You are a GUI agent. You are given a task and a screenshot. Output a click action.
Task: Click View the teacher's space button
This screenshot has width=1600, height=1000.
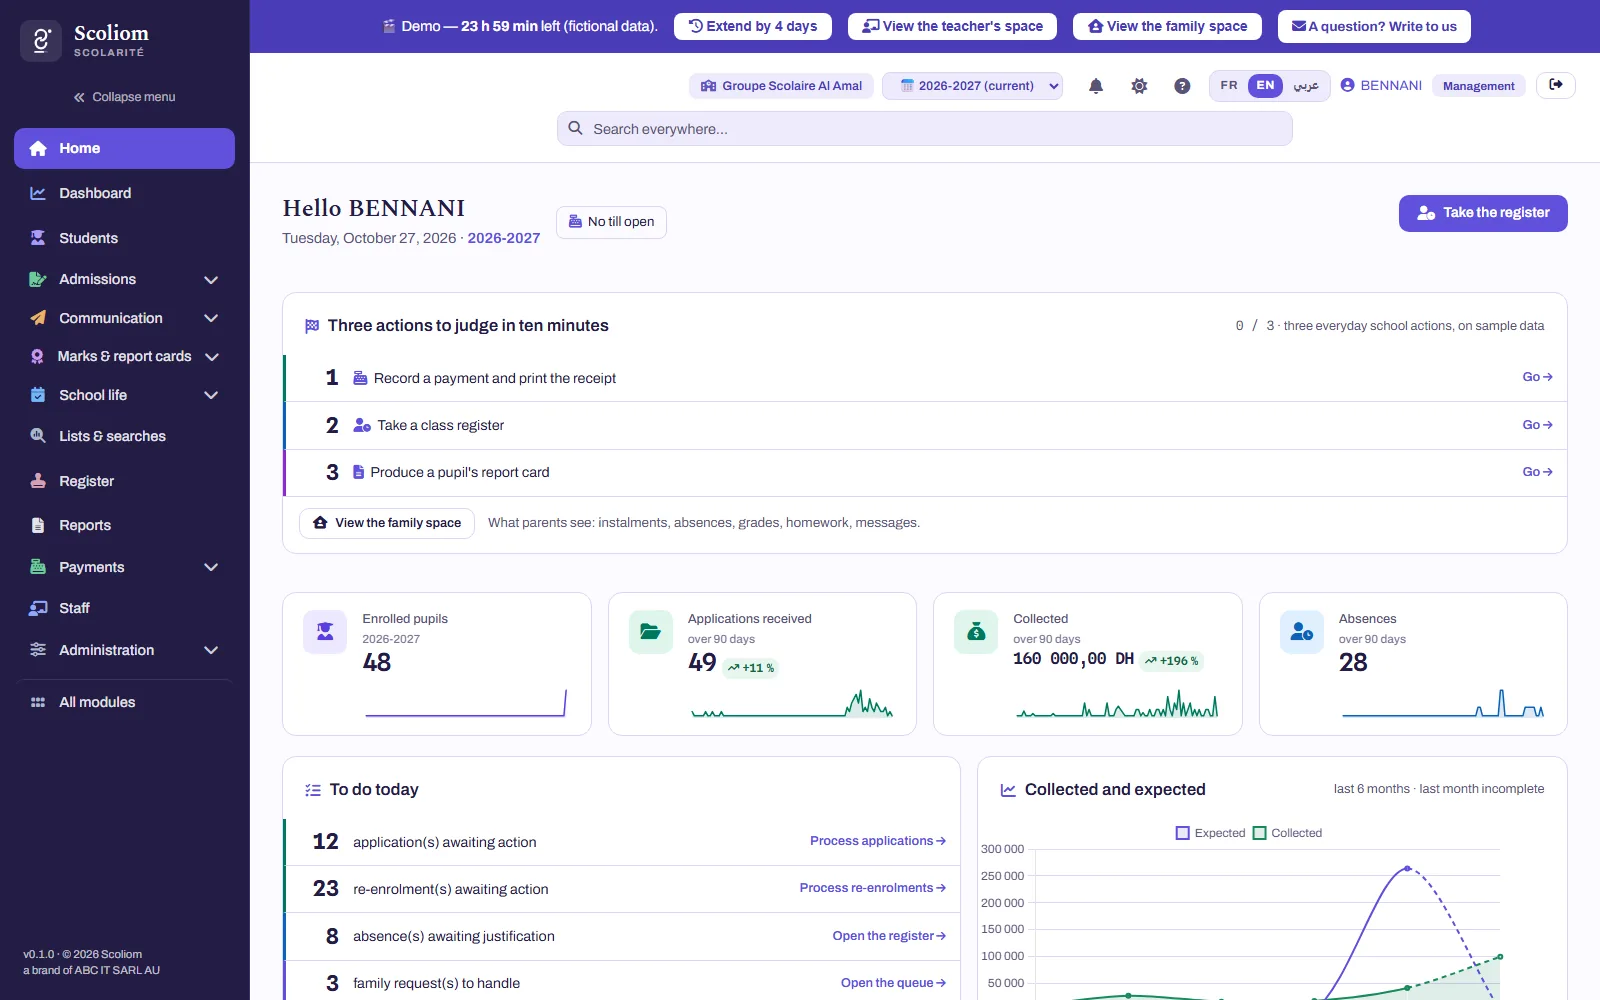click(x=953, y=26)
